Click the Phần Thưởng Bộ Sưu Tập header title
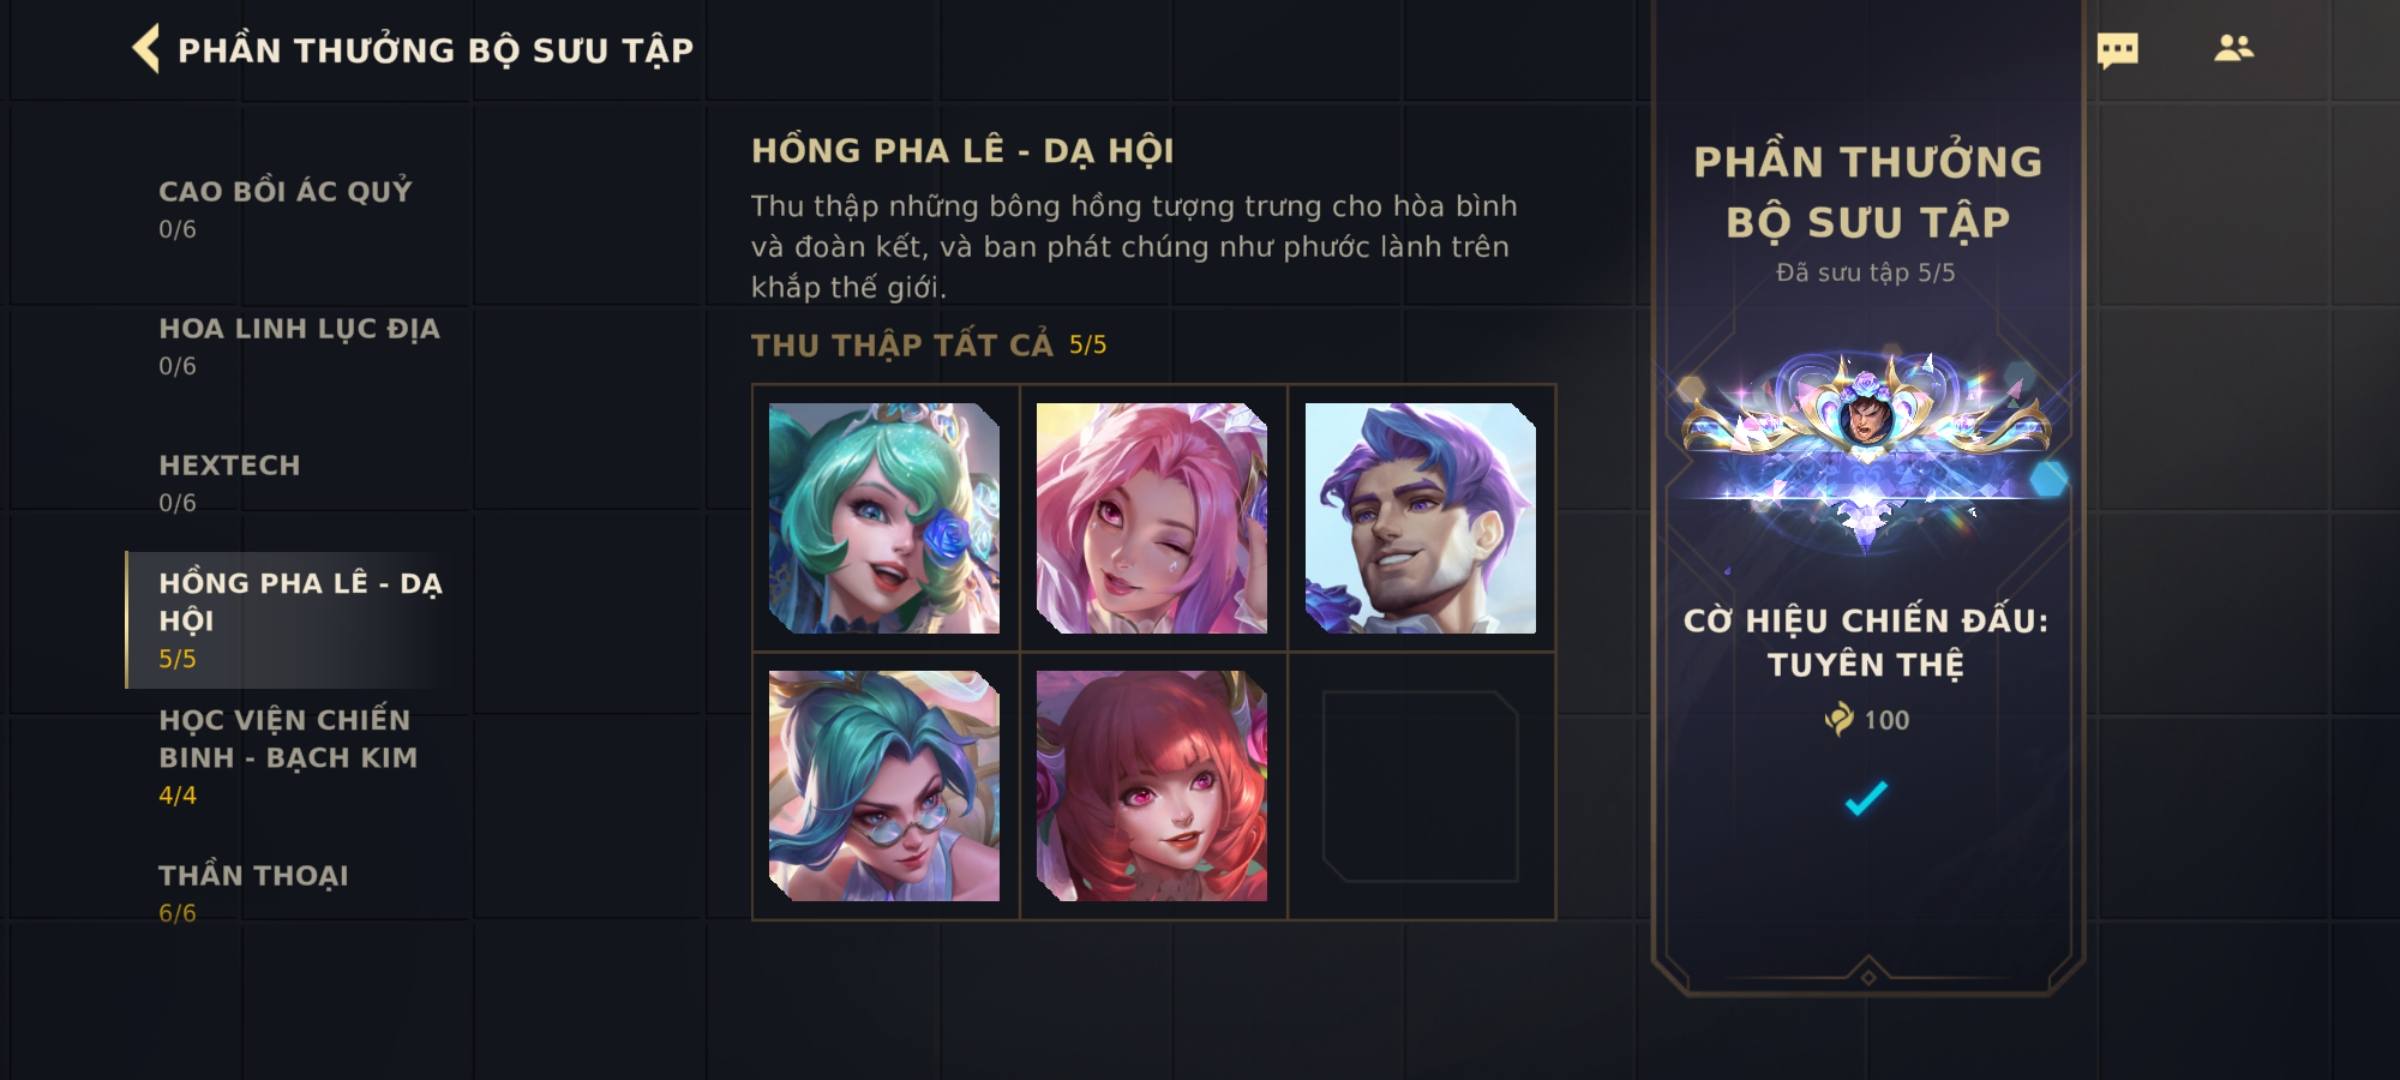The height and width of the screenshot is (1080, 2400). point(435,50)
